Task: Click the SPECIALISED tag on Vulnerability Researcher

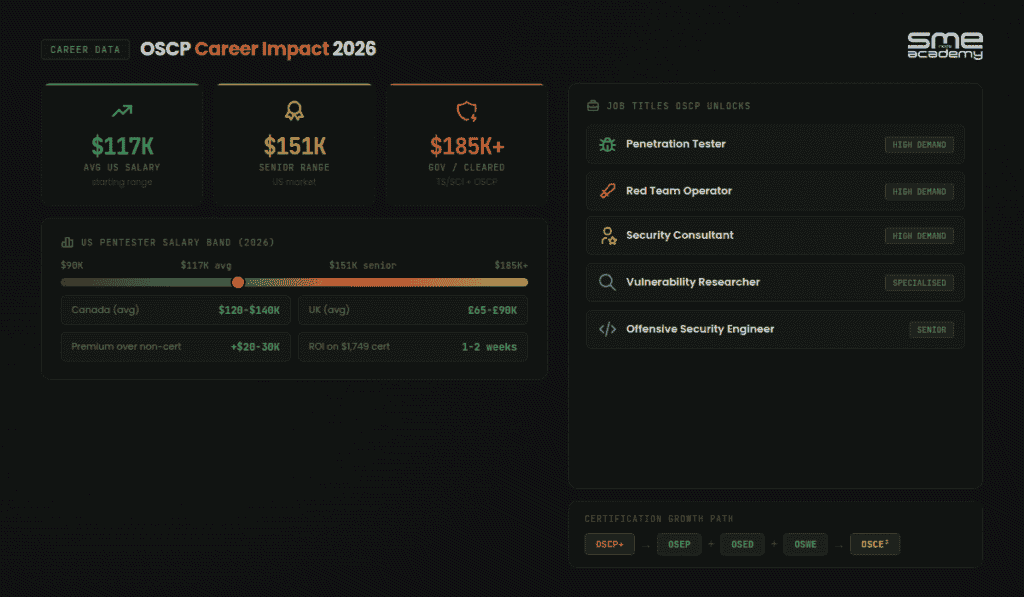Action: pyautogui.click(x=919, y=283)
